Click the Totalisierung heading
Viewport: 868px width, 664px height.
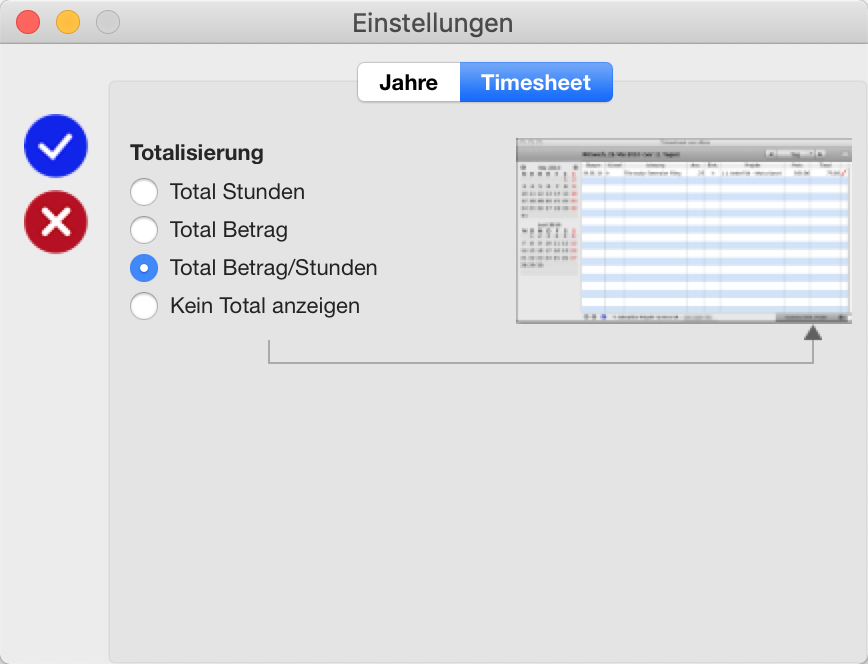pos(197,153)
